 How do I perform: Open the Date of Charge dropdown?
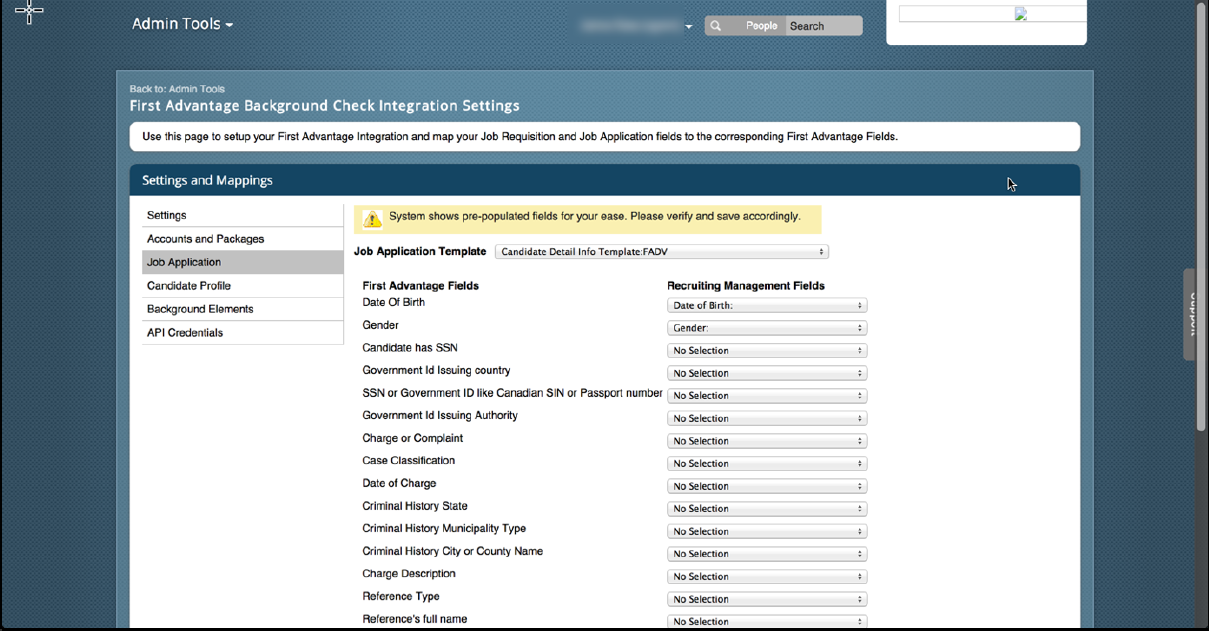pos(767,486)
